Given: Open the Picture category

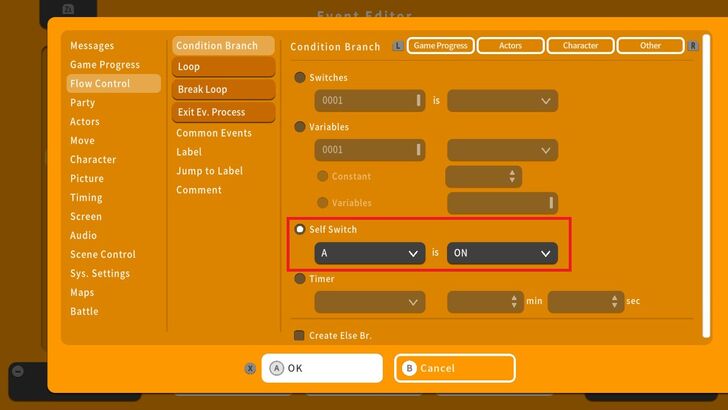Looking at the screenshot, I should [x=87, y=179].
